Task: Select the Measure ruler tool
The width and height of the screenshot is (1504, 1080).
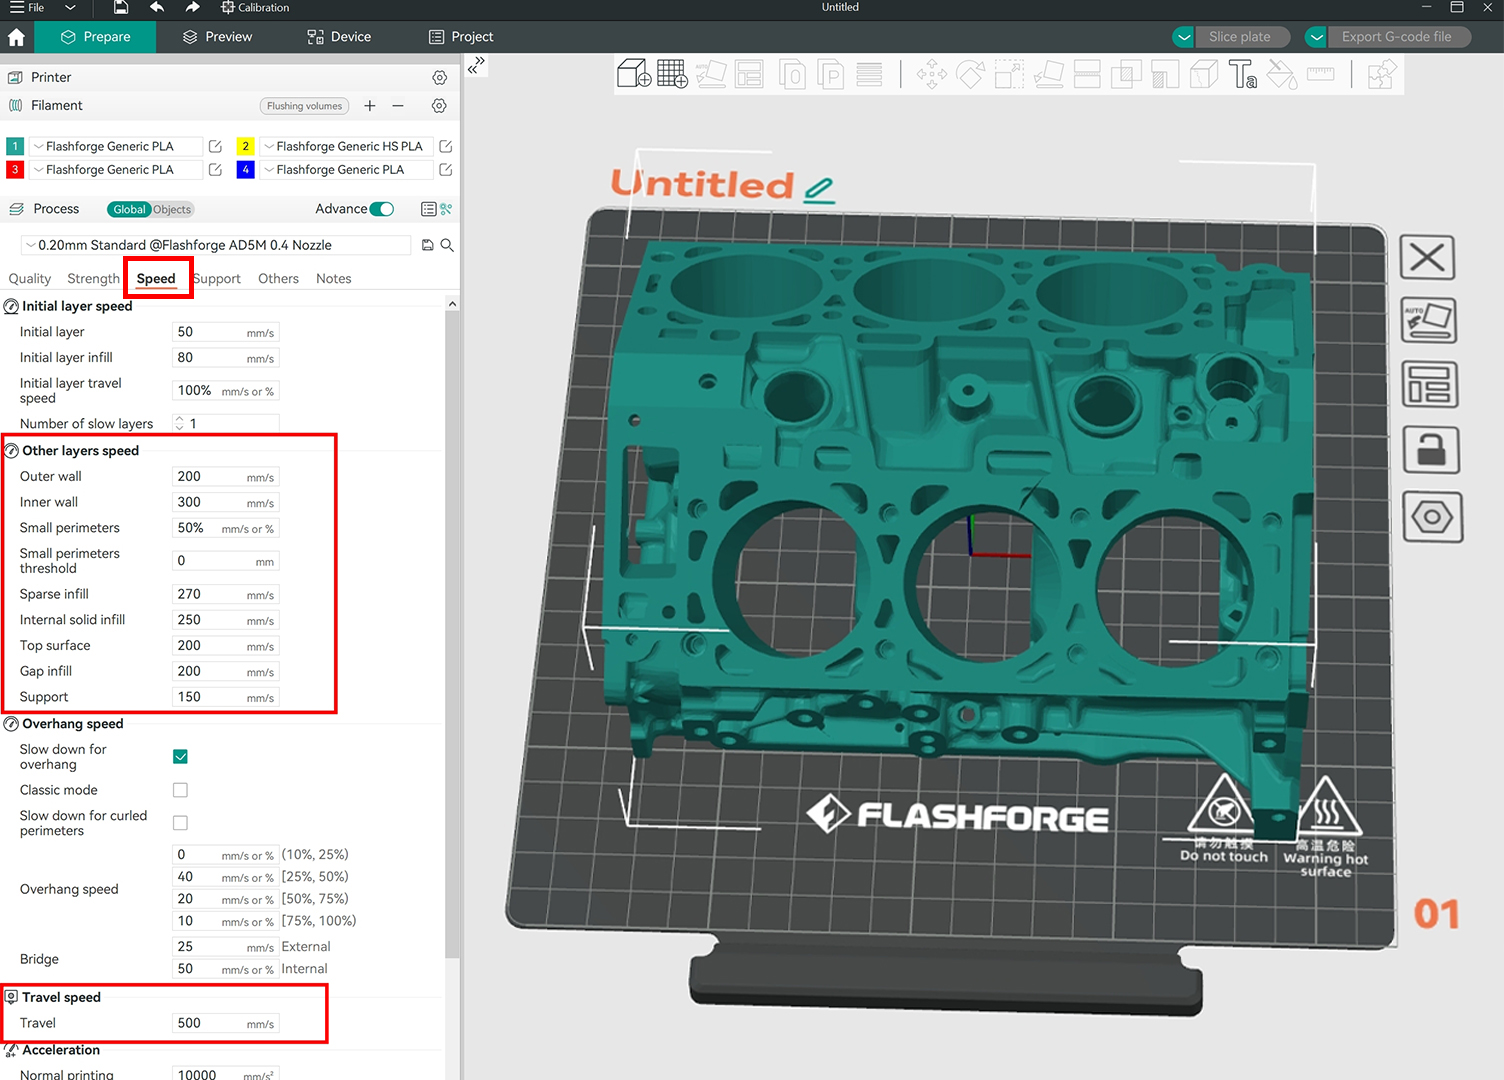Action: click(1321, 74)
